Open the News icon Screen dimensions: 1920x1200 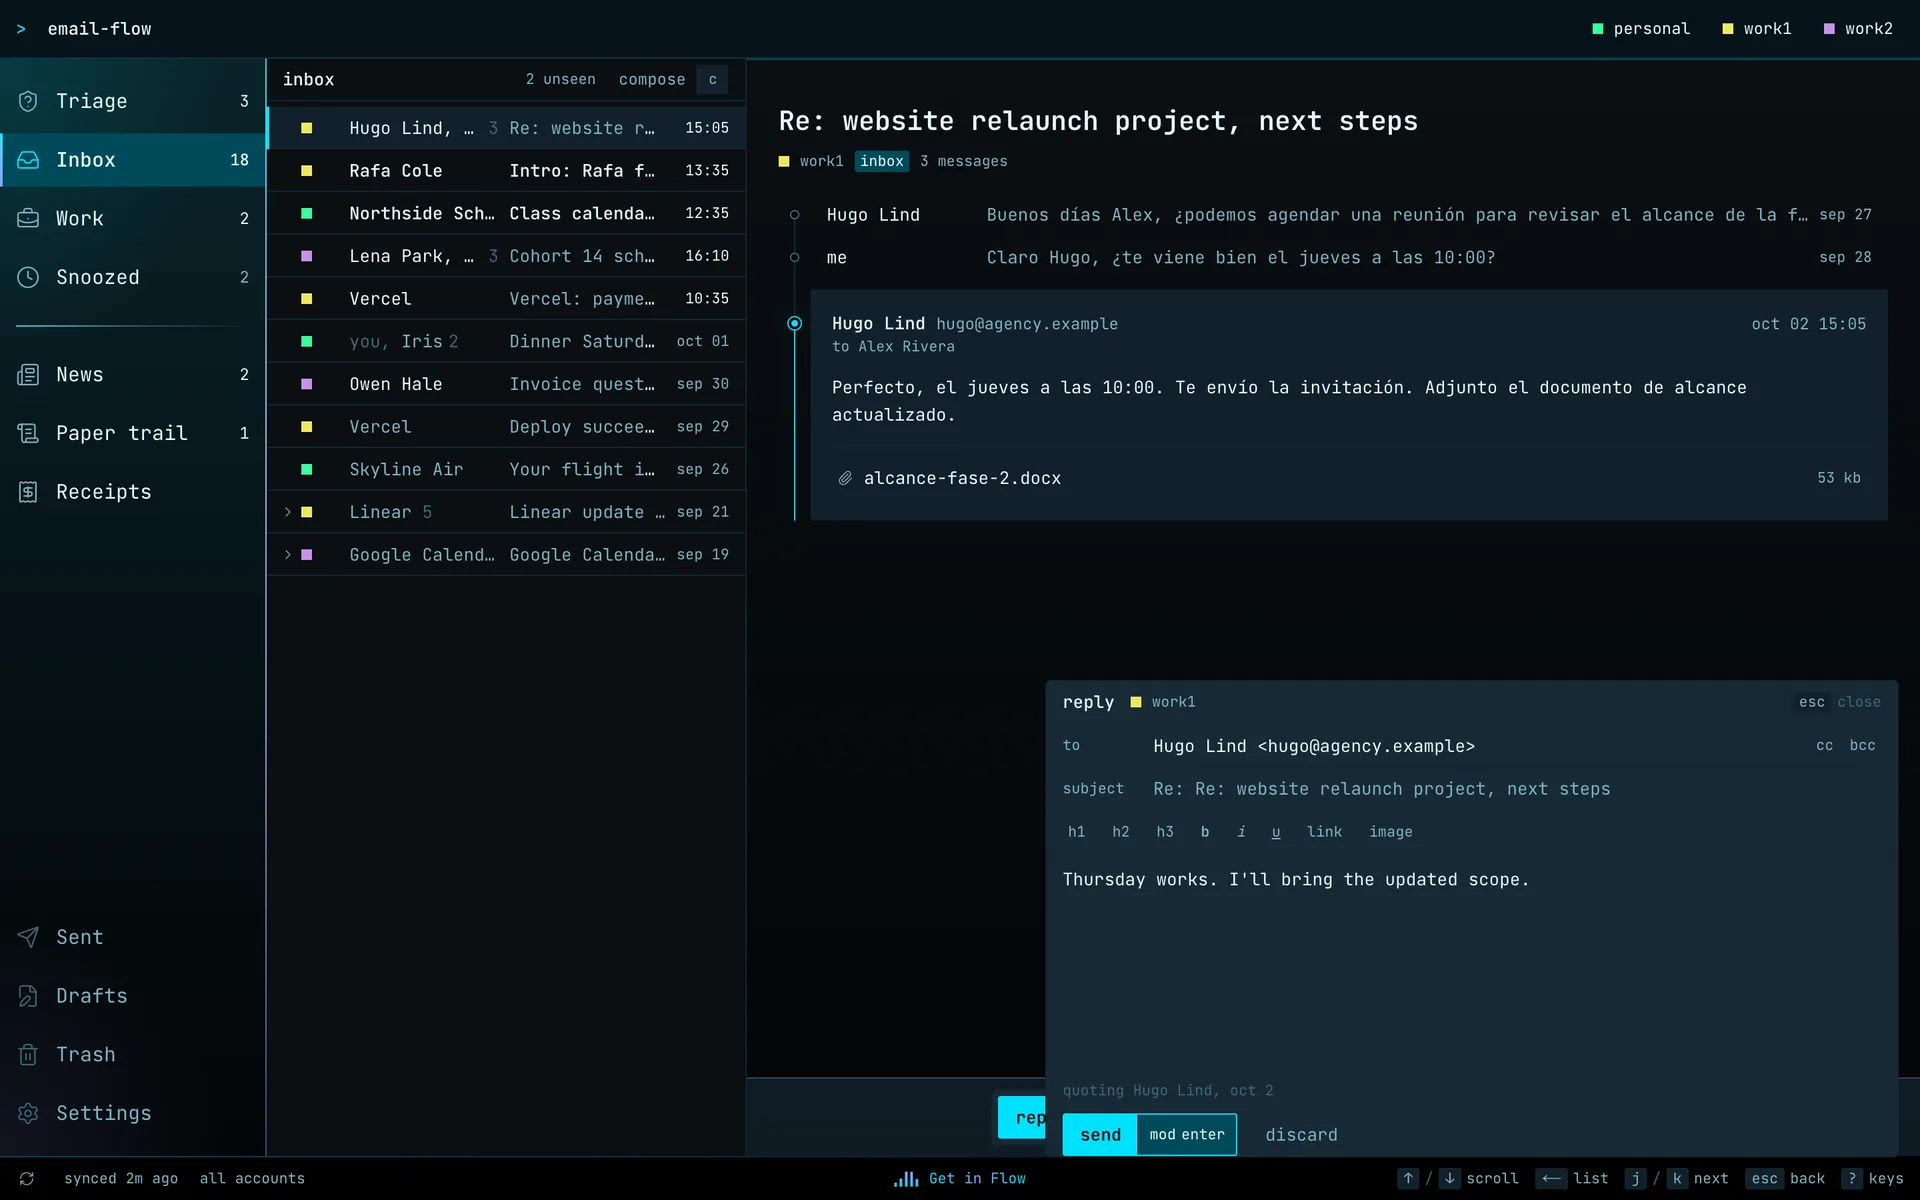coord(28,375)
